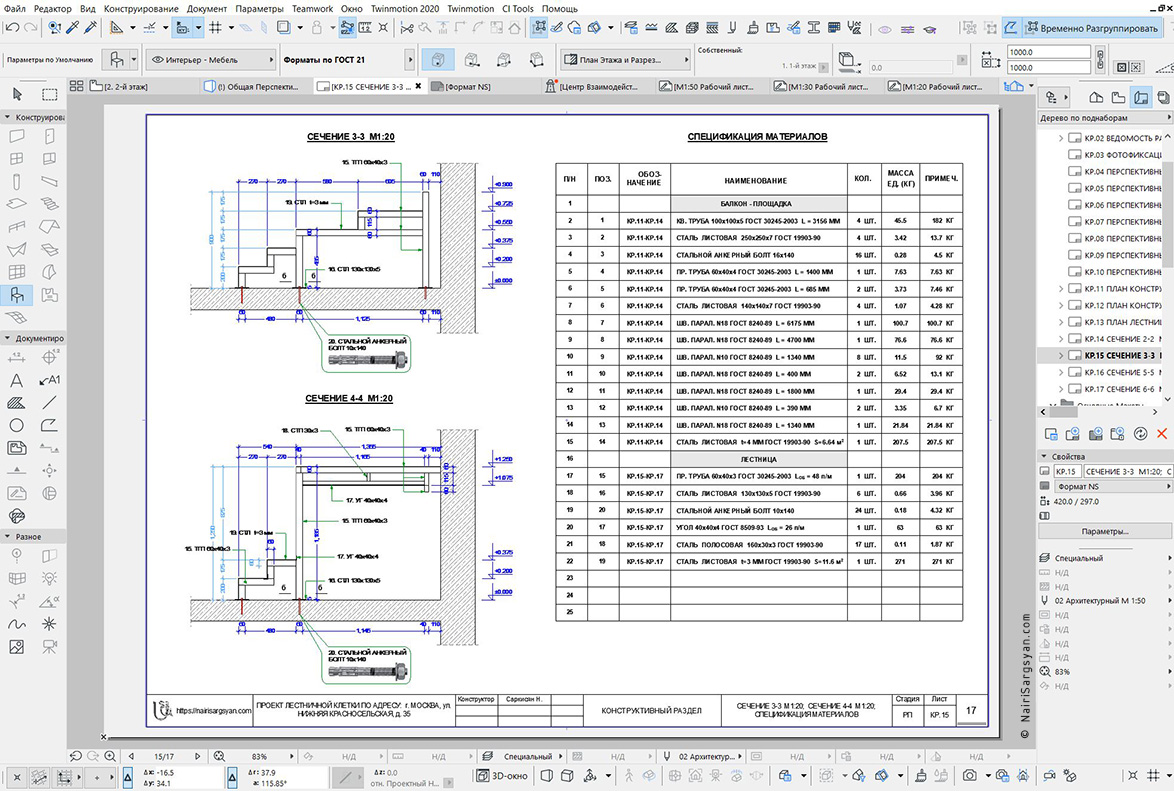The image size is (1174, 791).
Task: Open the Интерьер - Мебель layer dropdown
Action: pyautogui.click(x=211, y=59)
